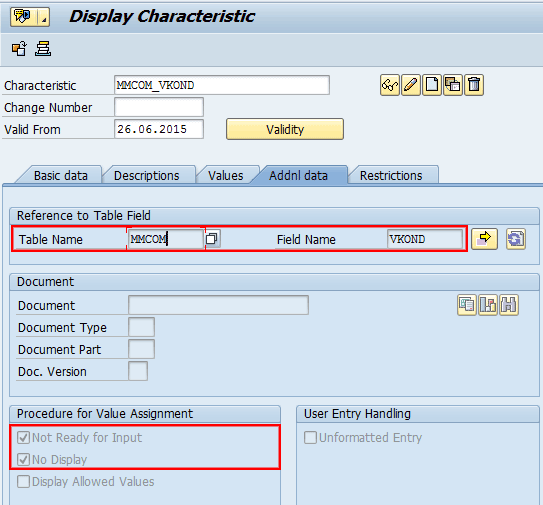Enable the Display Allowed Values checkbox
This screenshot has width=543, height=505.
point(23,481)
